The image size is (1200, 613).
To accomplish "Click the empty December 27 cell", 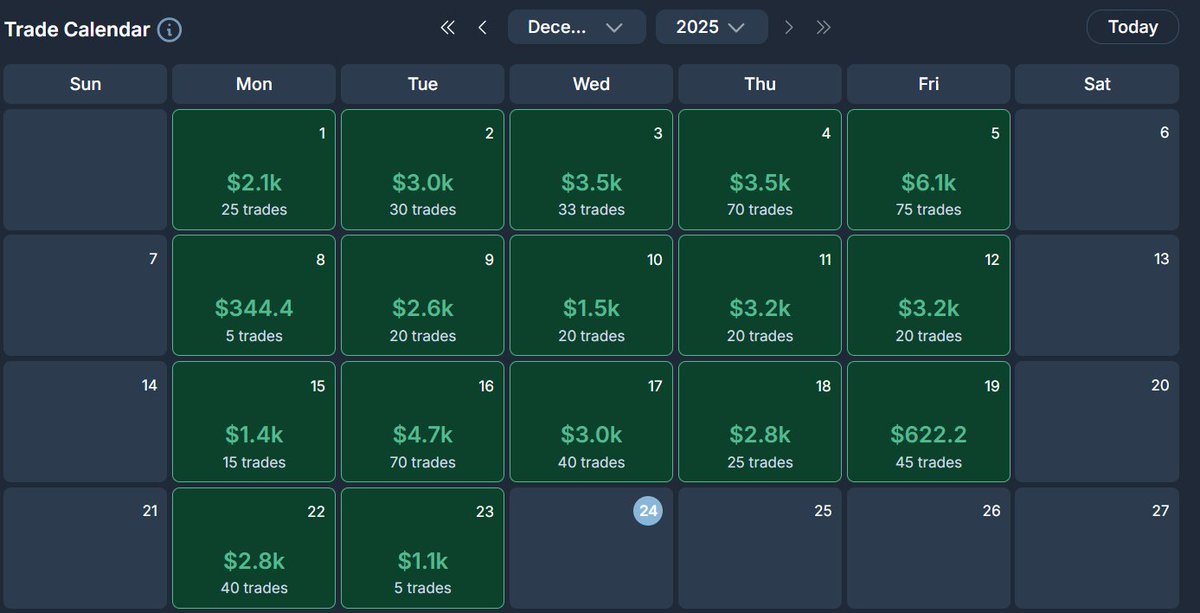I will coord(1097,548).
